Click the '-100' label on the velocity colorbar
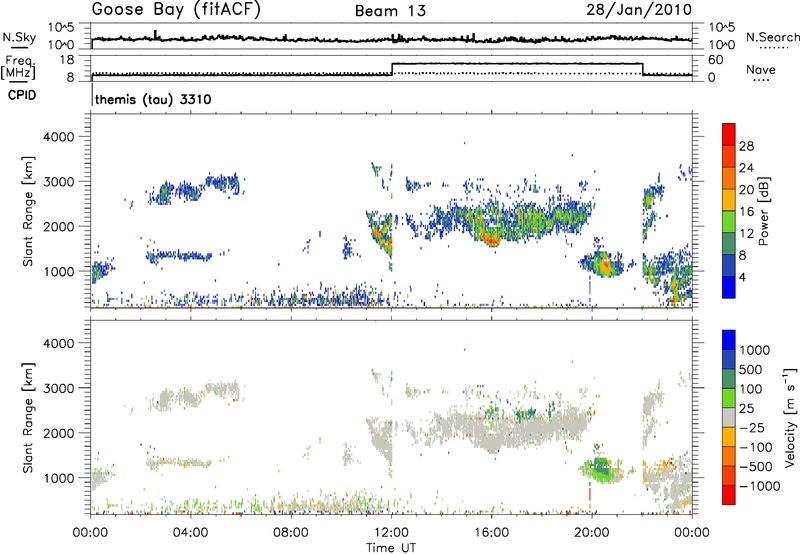800x554 pixels. pos(756,447)
